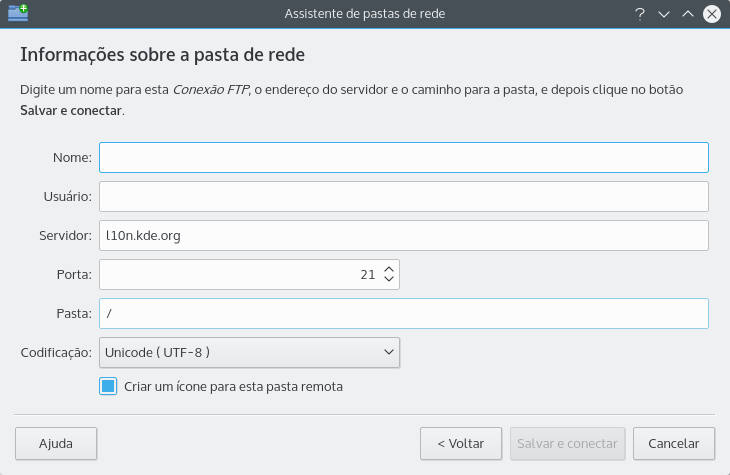Maximize the network folder wizard window

pyautogui.click(x=688, y=14)
